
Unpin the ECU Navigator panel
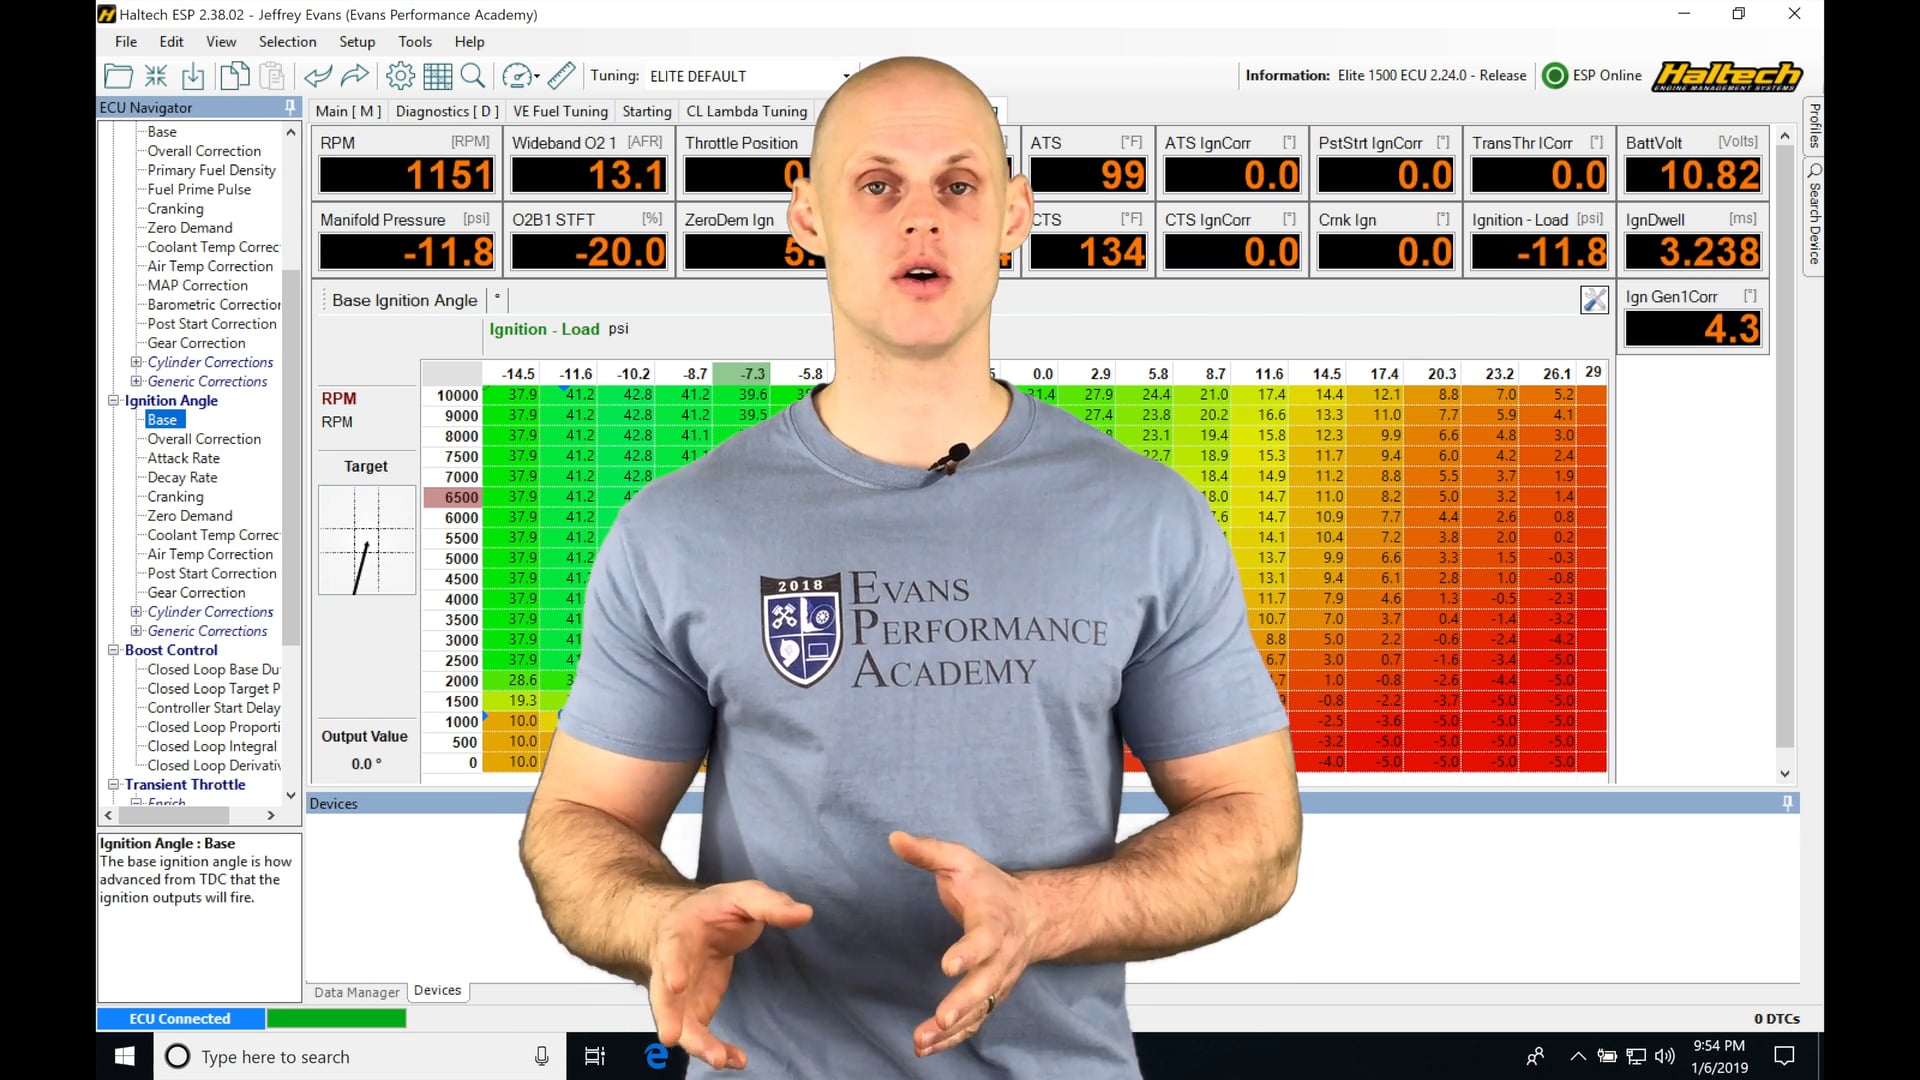(289, 107)
